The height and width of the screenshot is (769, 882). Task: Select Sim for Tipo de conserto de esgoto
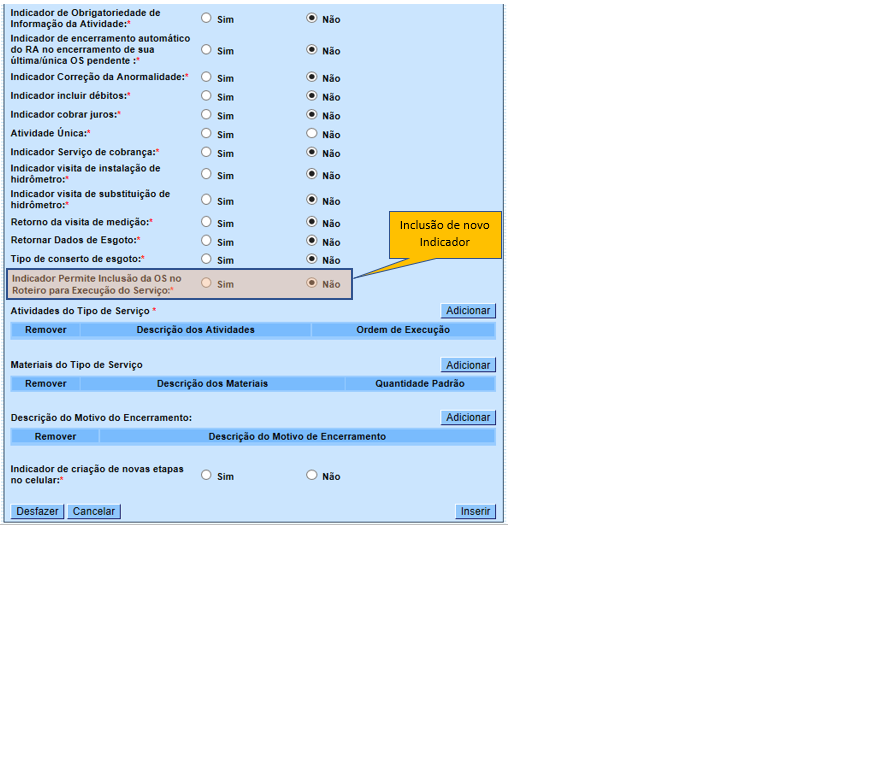click(x=206, y=259)
